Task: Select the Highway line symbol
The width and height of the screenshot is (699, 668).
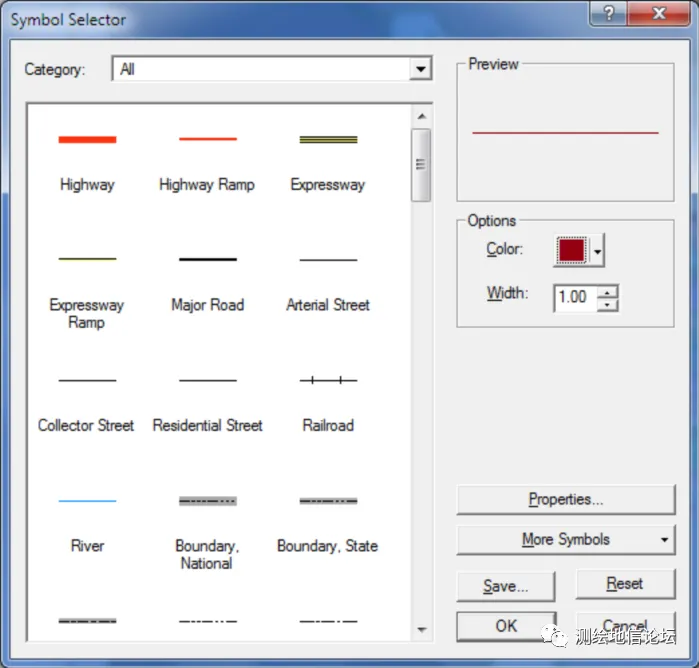Action: tap(87, 140)
